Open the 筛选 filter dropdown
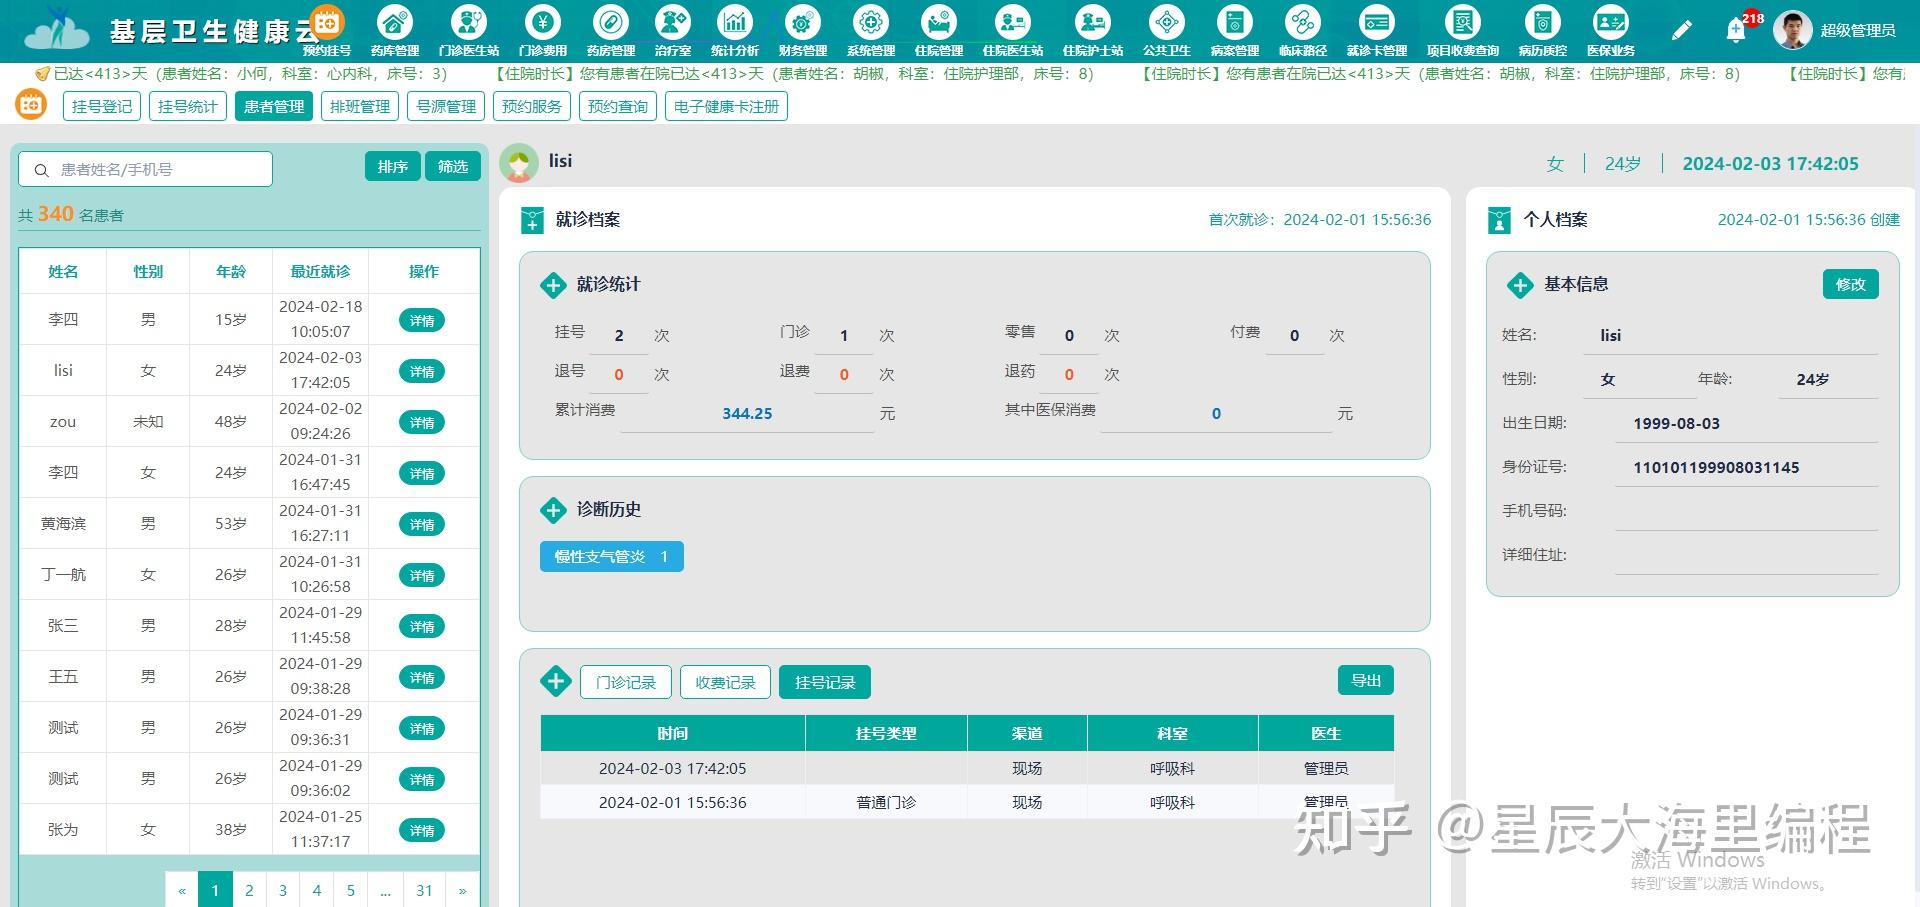Viewport: 1920px width, 907px height. tap(452, 167)
